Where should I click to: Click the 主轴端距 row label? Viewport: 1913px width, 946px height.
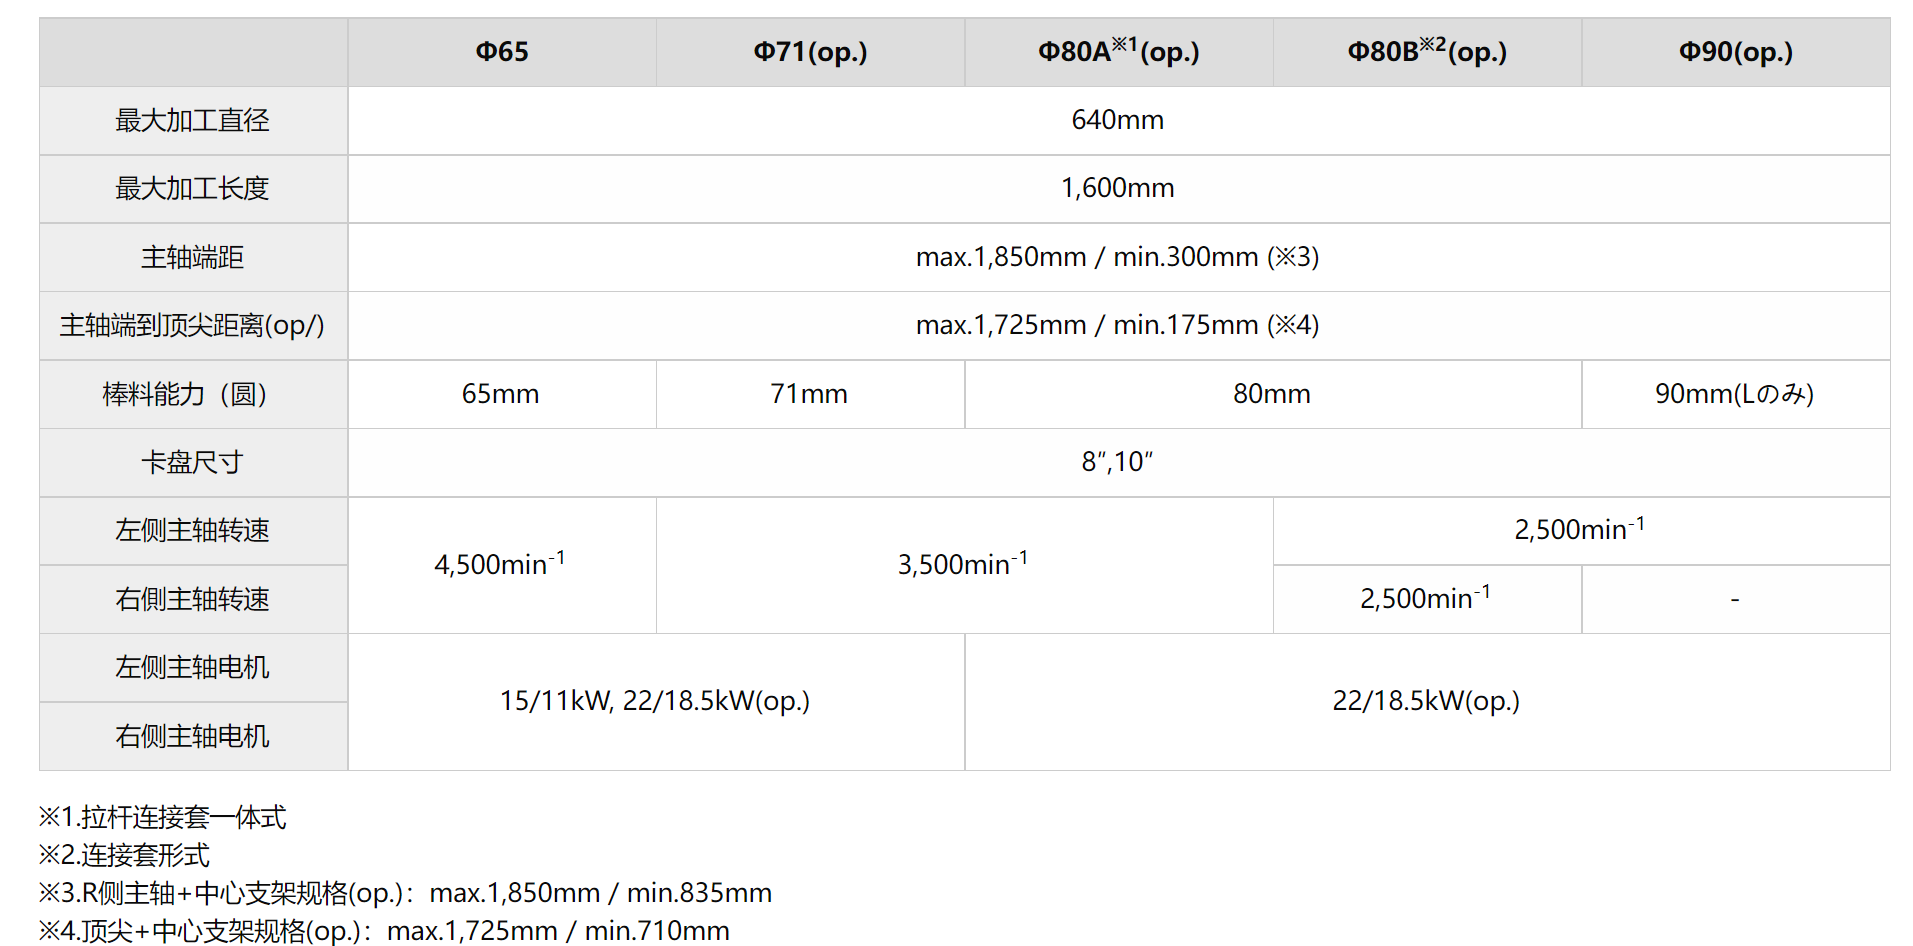click(x=192, y=258)
